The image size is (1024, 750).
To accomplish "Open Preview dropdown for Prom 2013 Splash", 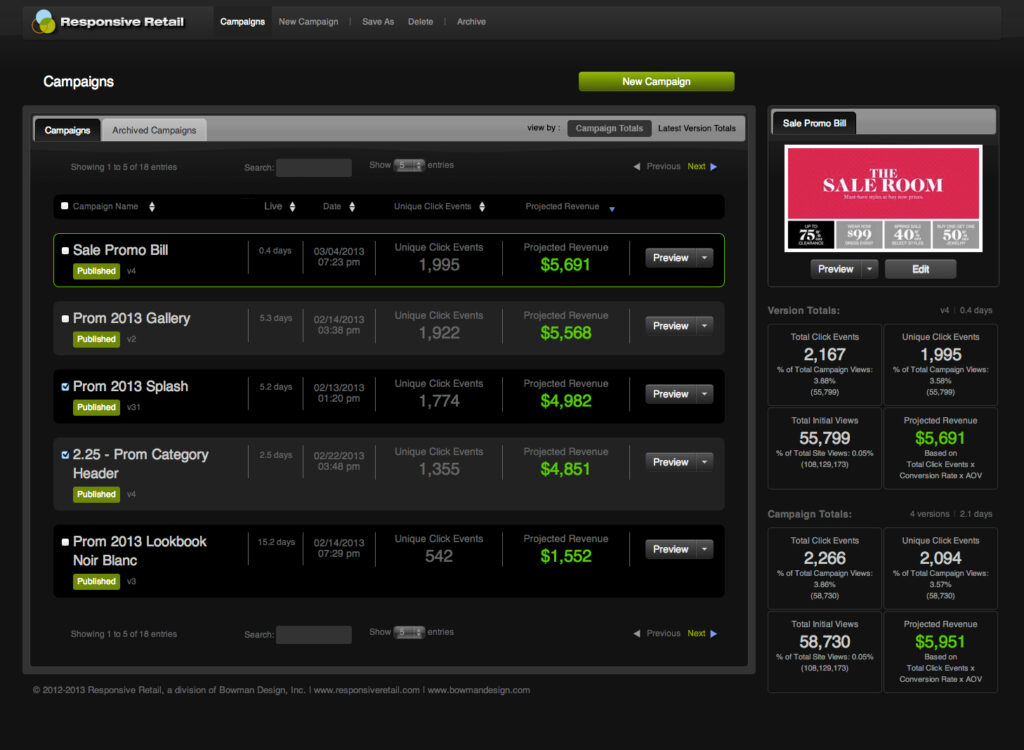I will pos(705,394).
